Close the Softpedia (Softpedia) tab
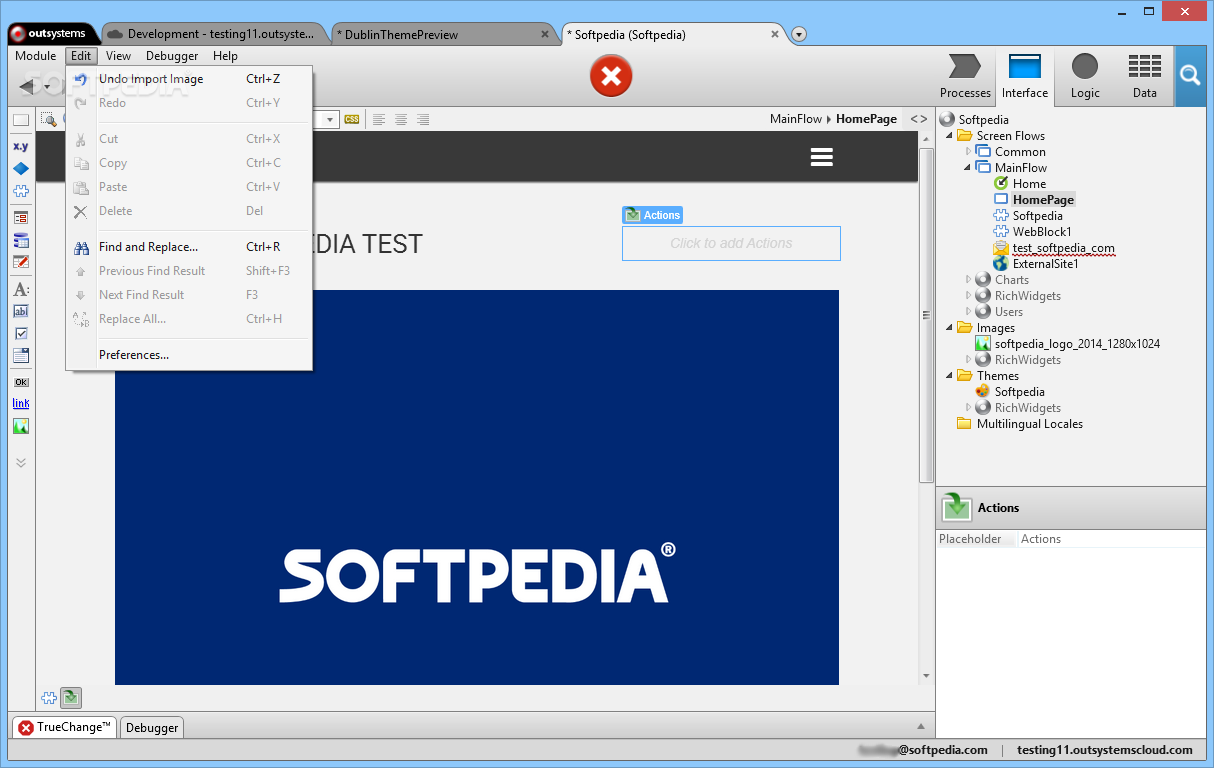Viewport: 1214px width, 768px height. point(775,34)
